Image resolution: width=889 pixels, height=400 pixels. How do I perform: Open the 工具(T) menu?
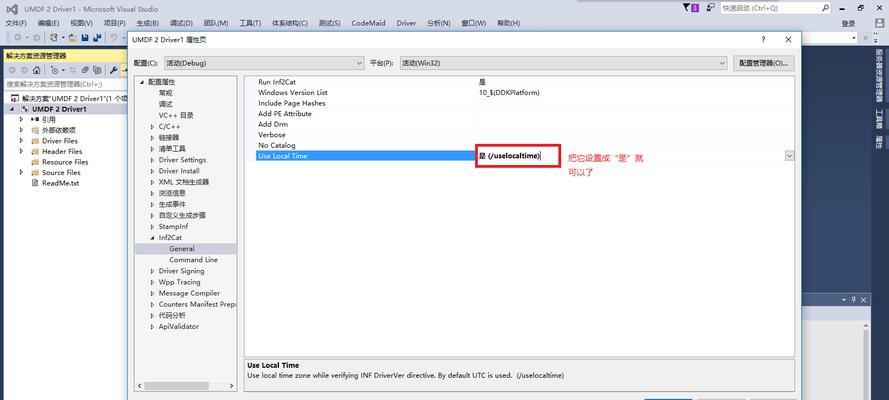click(250, 23)
